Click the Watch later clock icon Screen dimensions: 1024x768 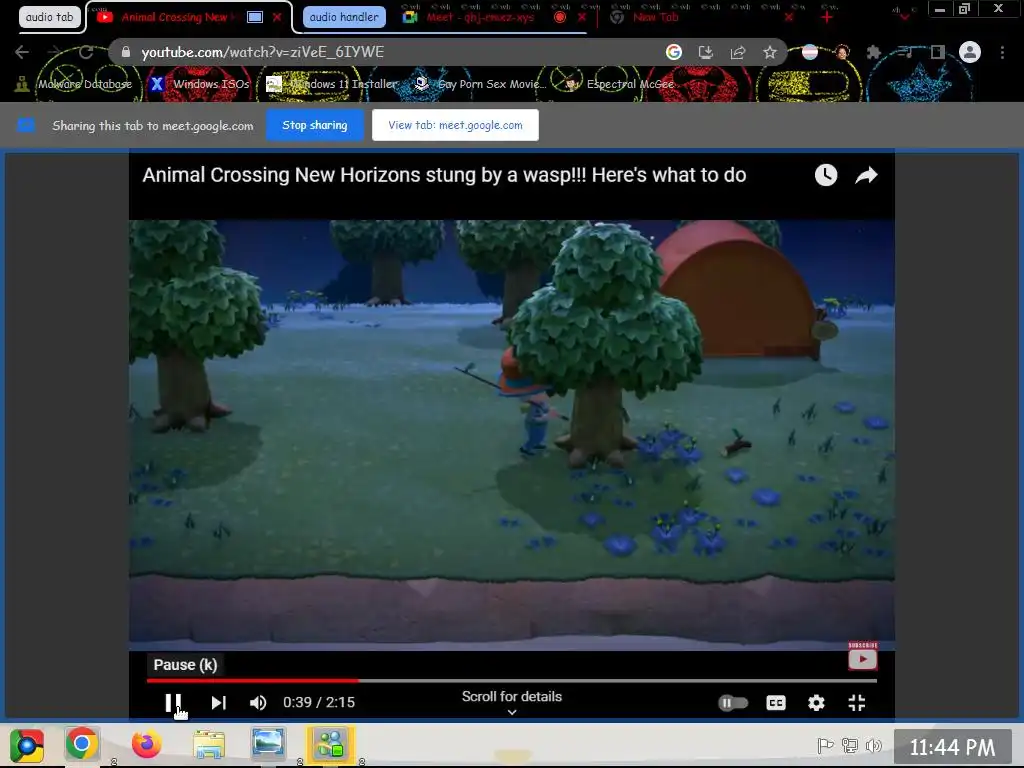point(826,175)
